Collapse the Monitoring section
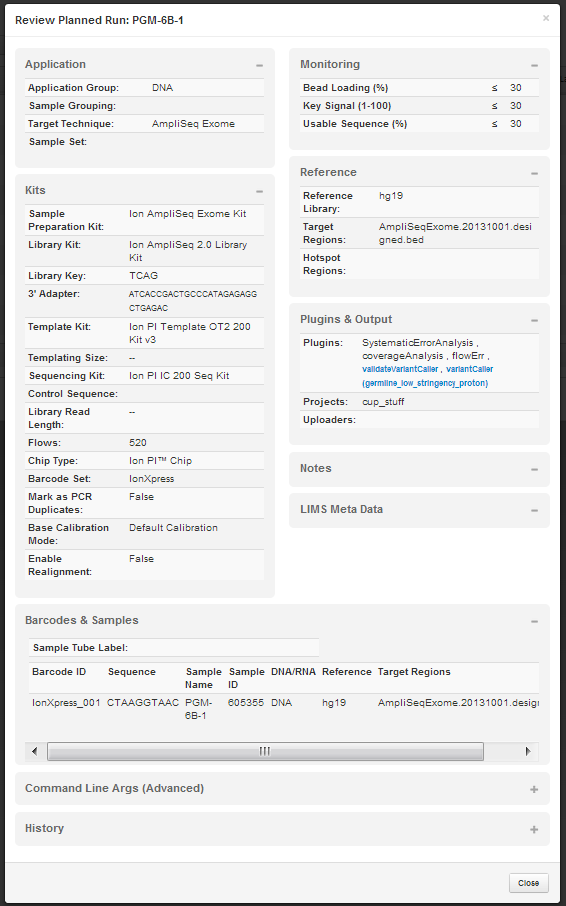 pos(534,66)
